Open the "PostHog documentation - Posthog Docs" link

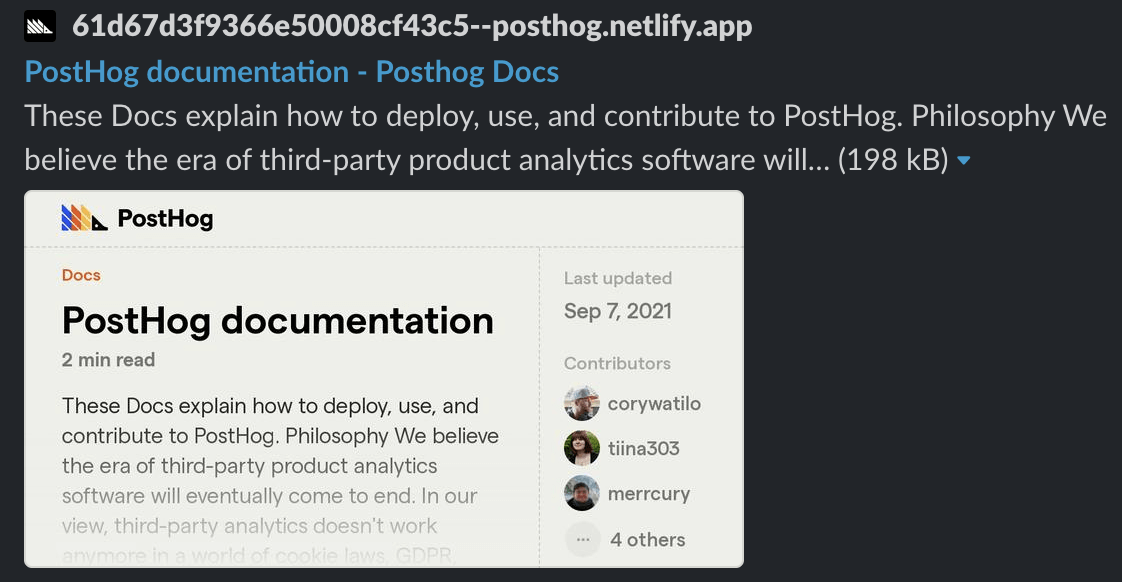(291, 71)
